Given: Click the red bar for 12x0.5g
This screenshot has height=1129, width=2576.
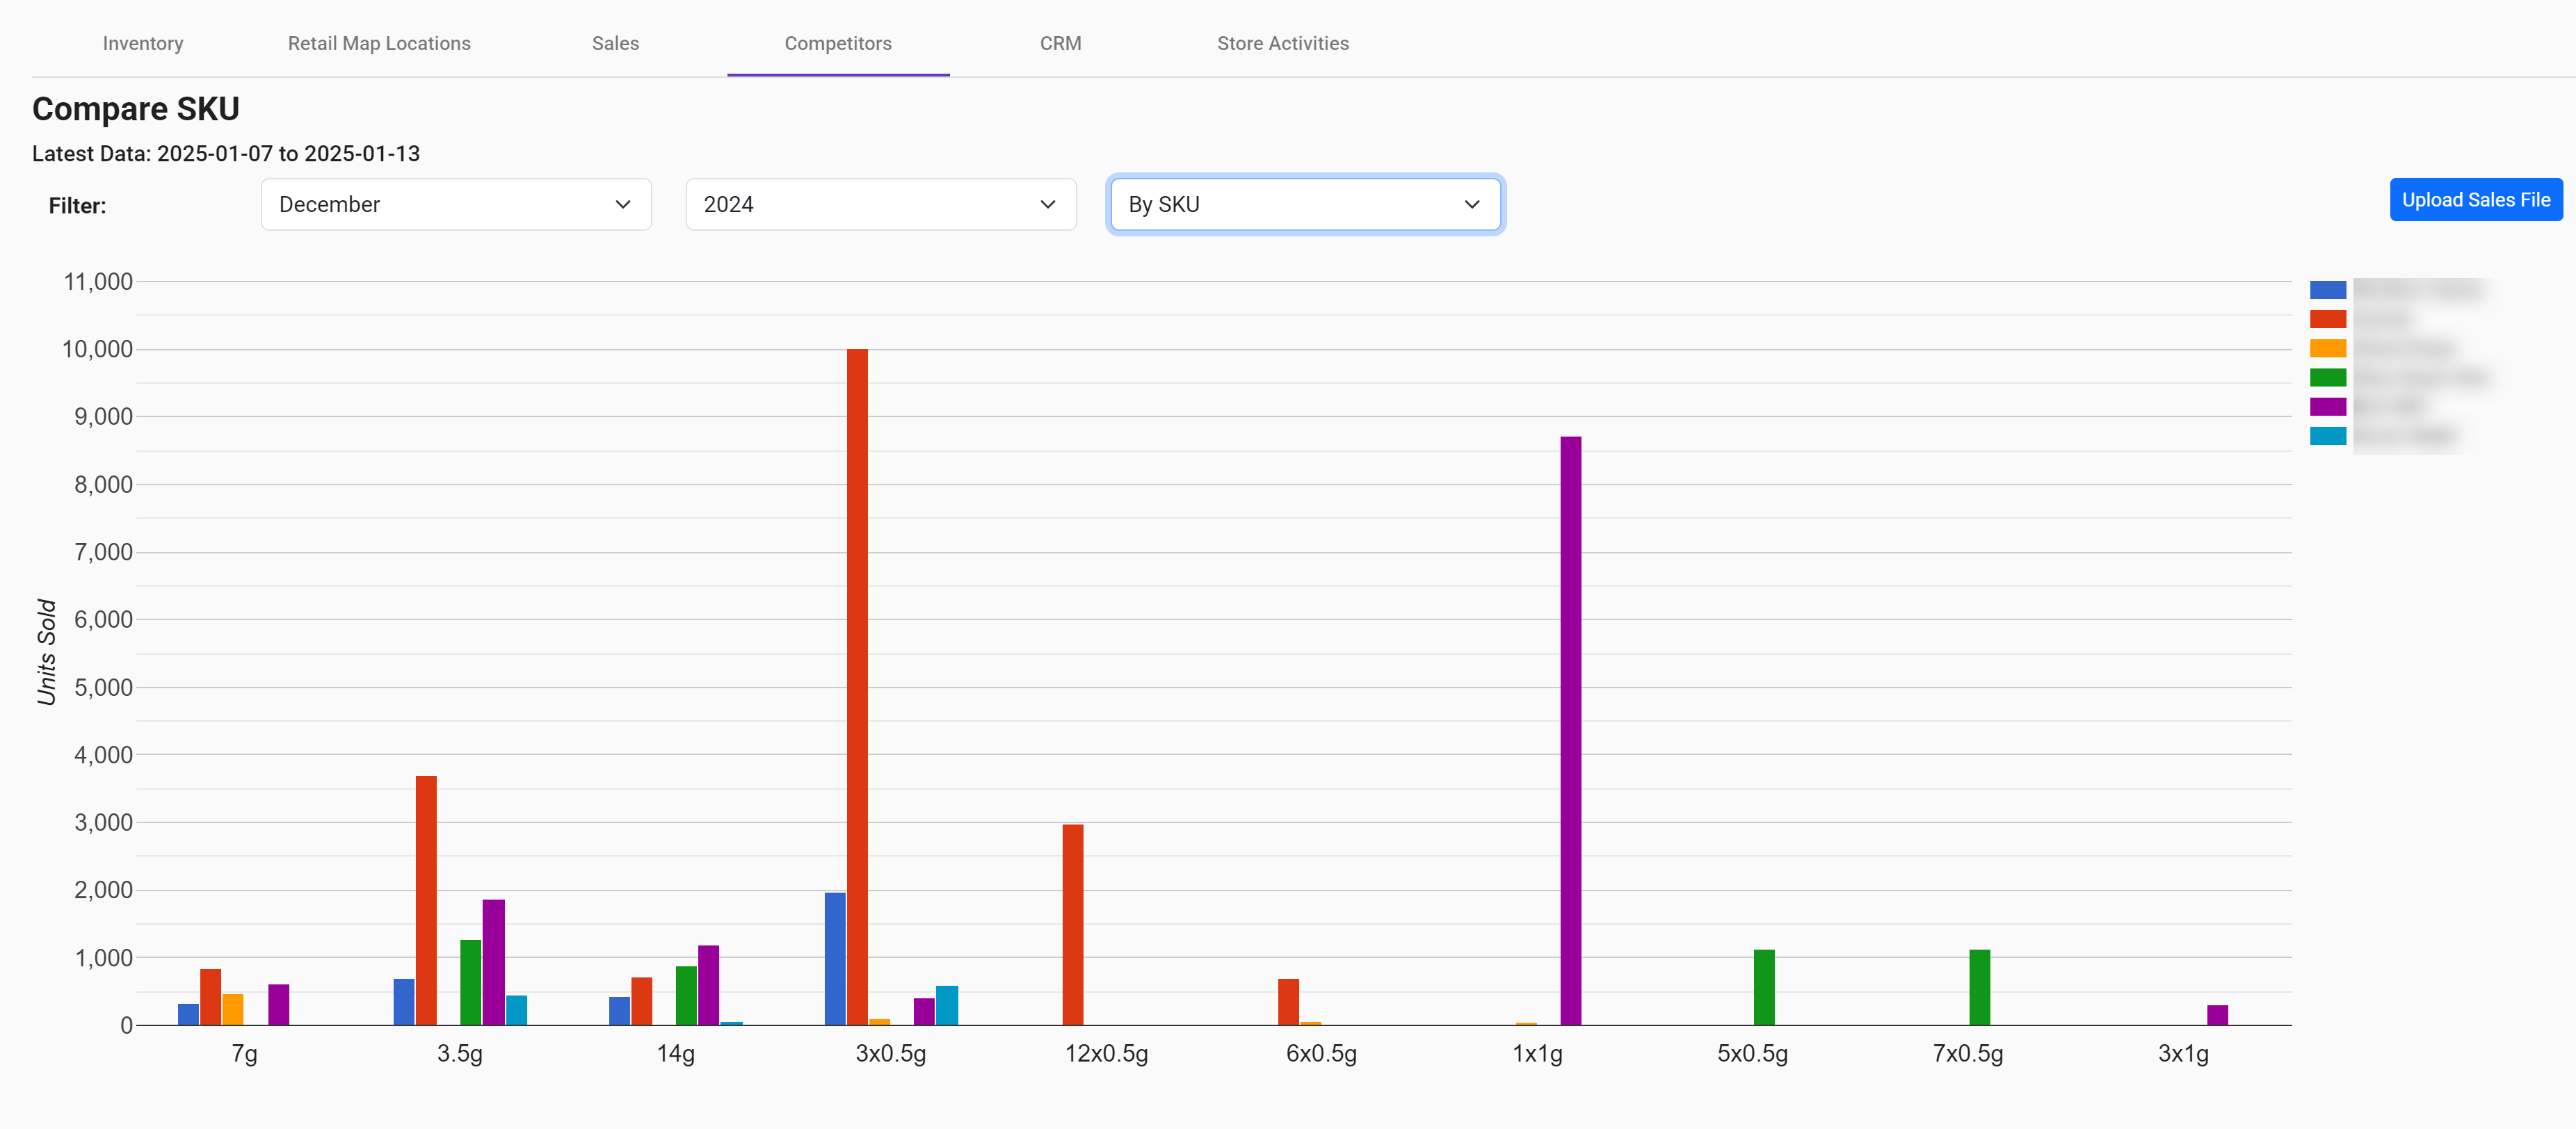Looking at the screenshot, I should (x=1072, y=924).
